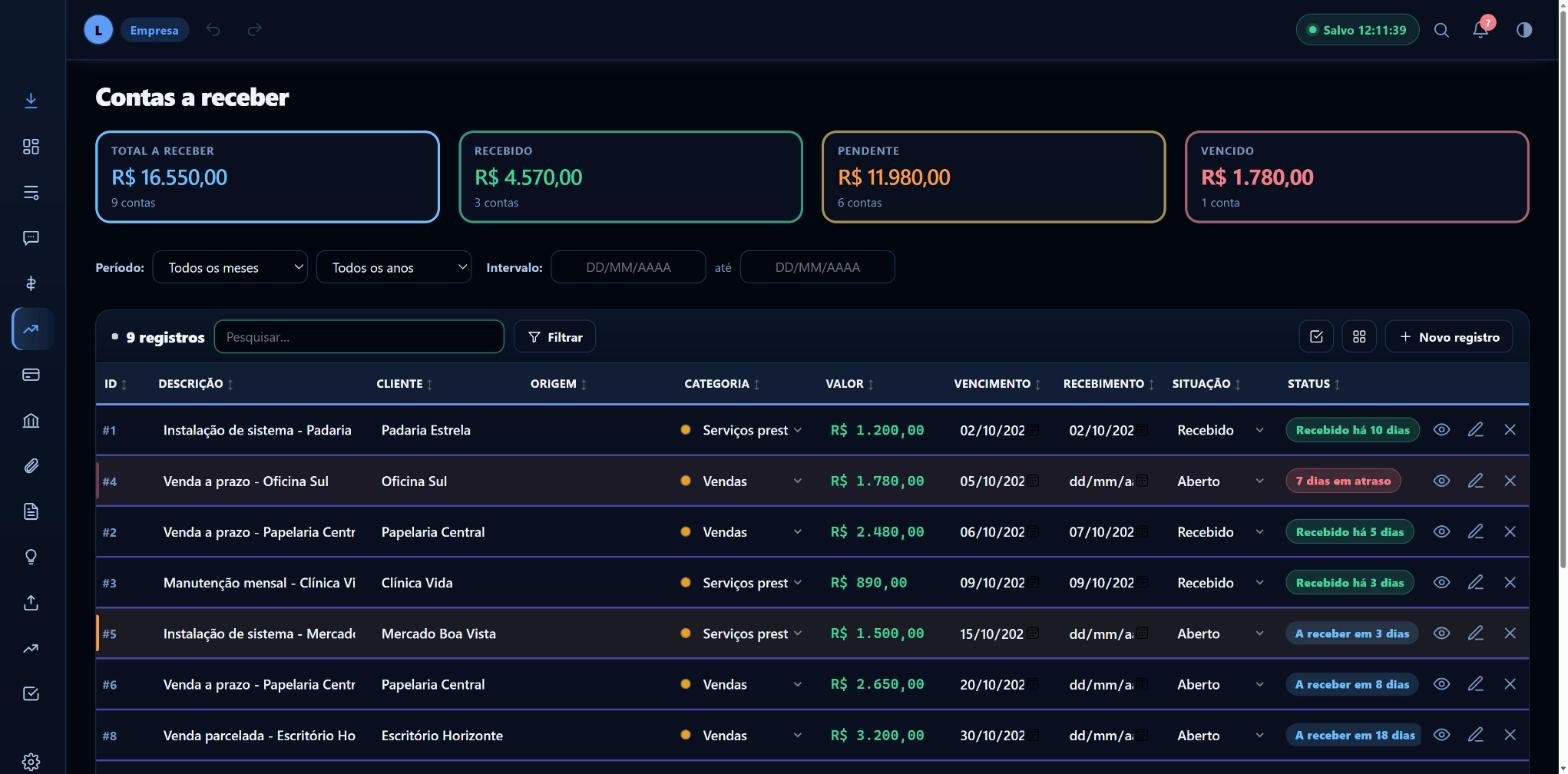This screenshot has width=1568, height=774.
Task: Click the undo arrow icon
Action: pyautogui.click(x=213, y=30)
